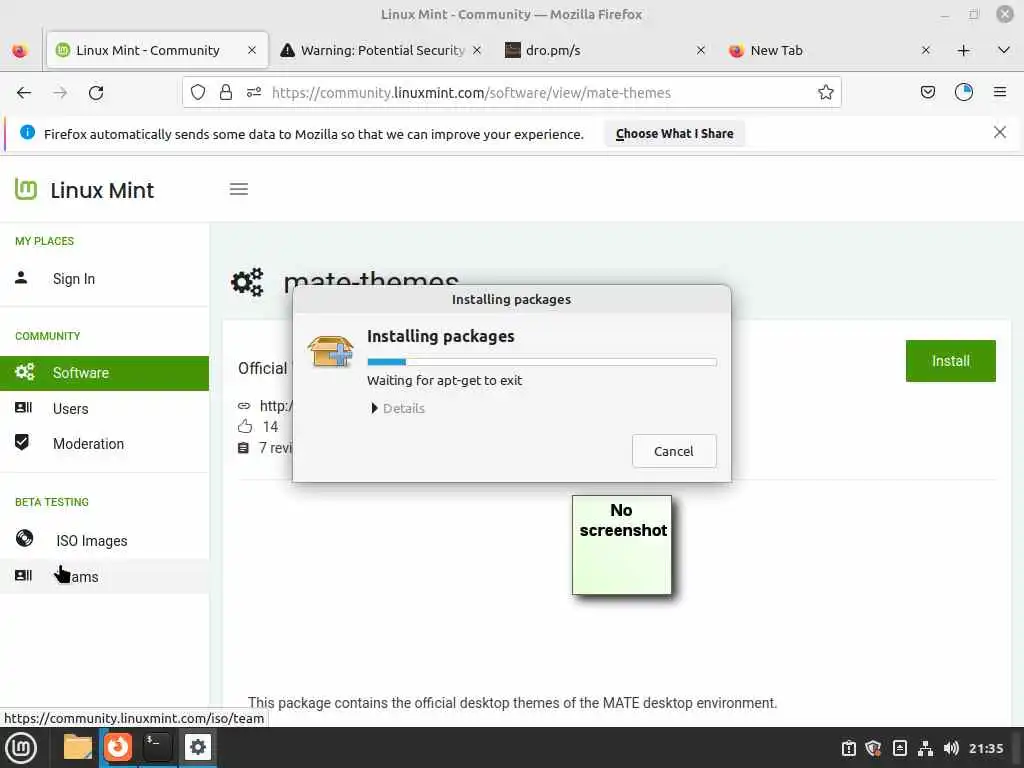Screen dimensions: 1024x768
Task: Click the installation progress bar
Action: coord(542,362)
